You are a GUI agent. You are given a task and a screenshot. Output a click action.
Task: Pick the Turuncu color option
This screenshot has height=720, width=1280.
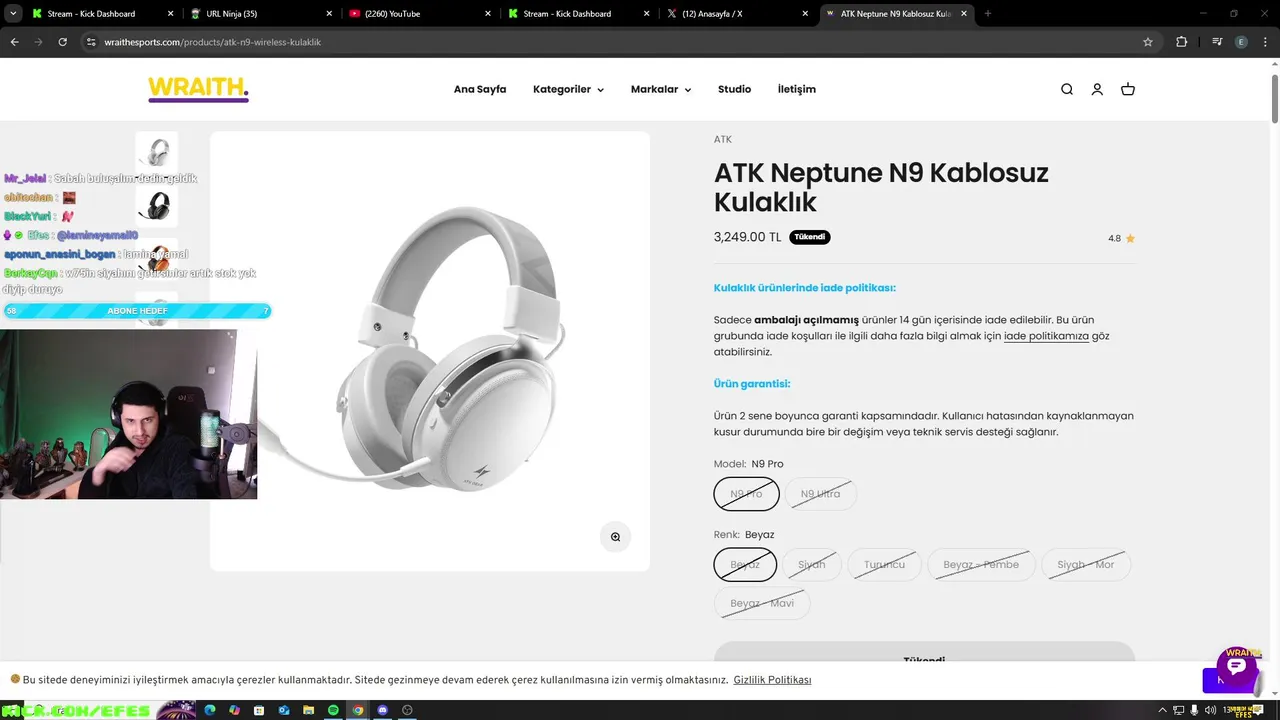(884, 564)
